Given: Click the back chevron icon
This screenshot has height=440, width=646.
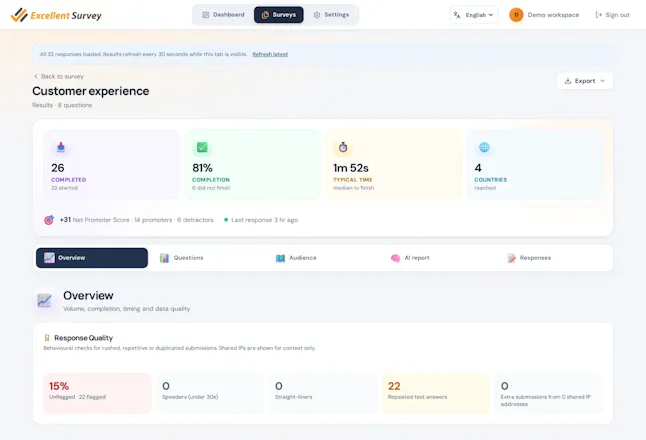Looking at the screenshot, I should [36, 76].
